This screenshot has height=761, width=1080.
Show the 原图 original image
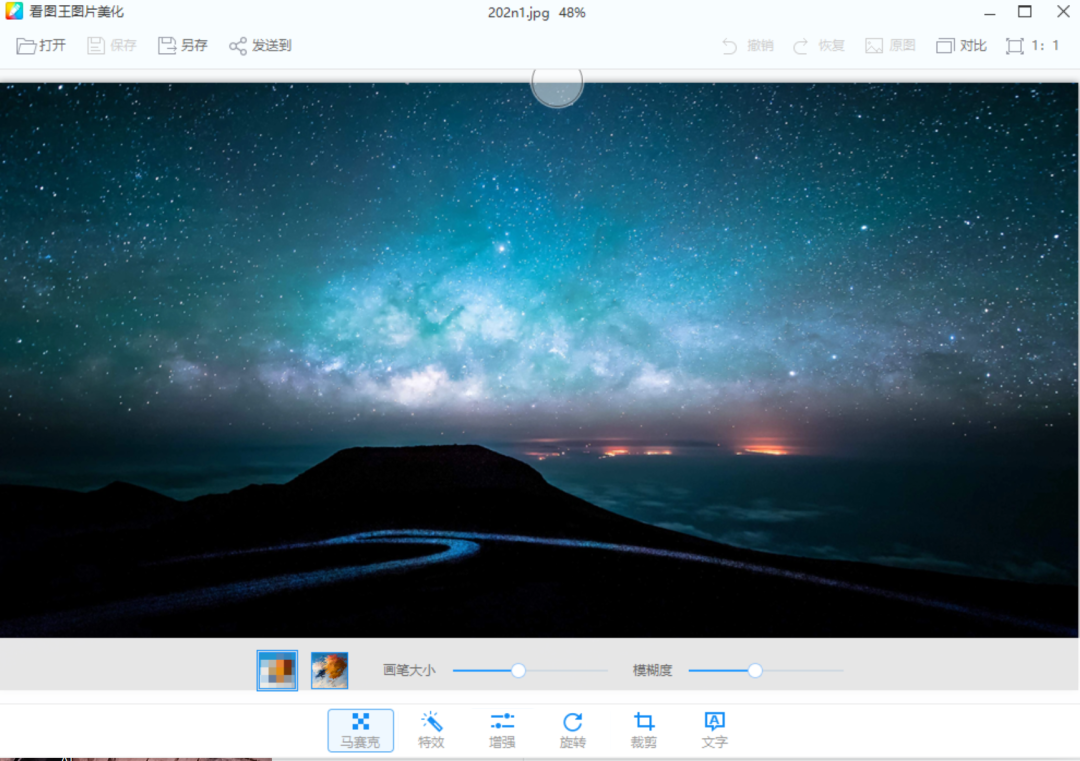pos(890,45)
